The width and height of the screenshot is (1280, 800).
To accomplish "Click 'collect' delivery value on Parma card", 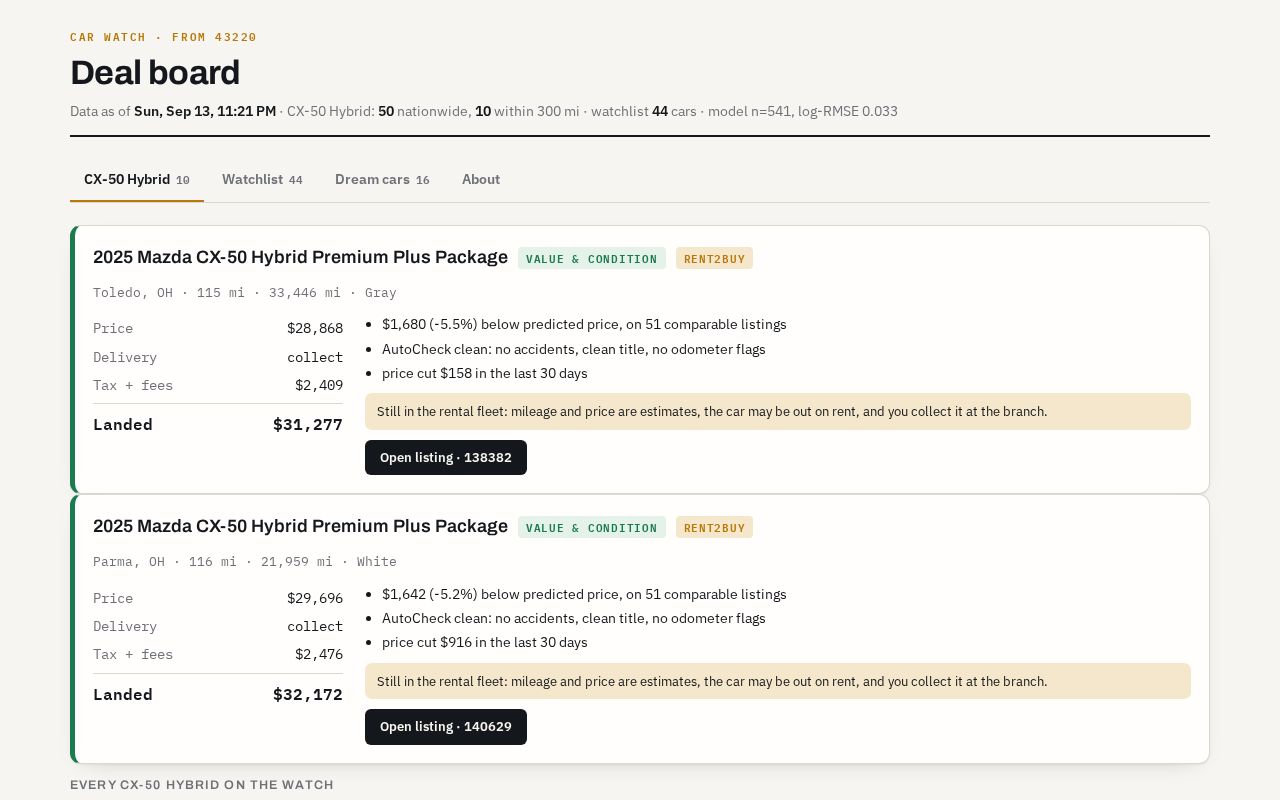I will point(315,627).
